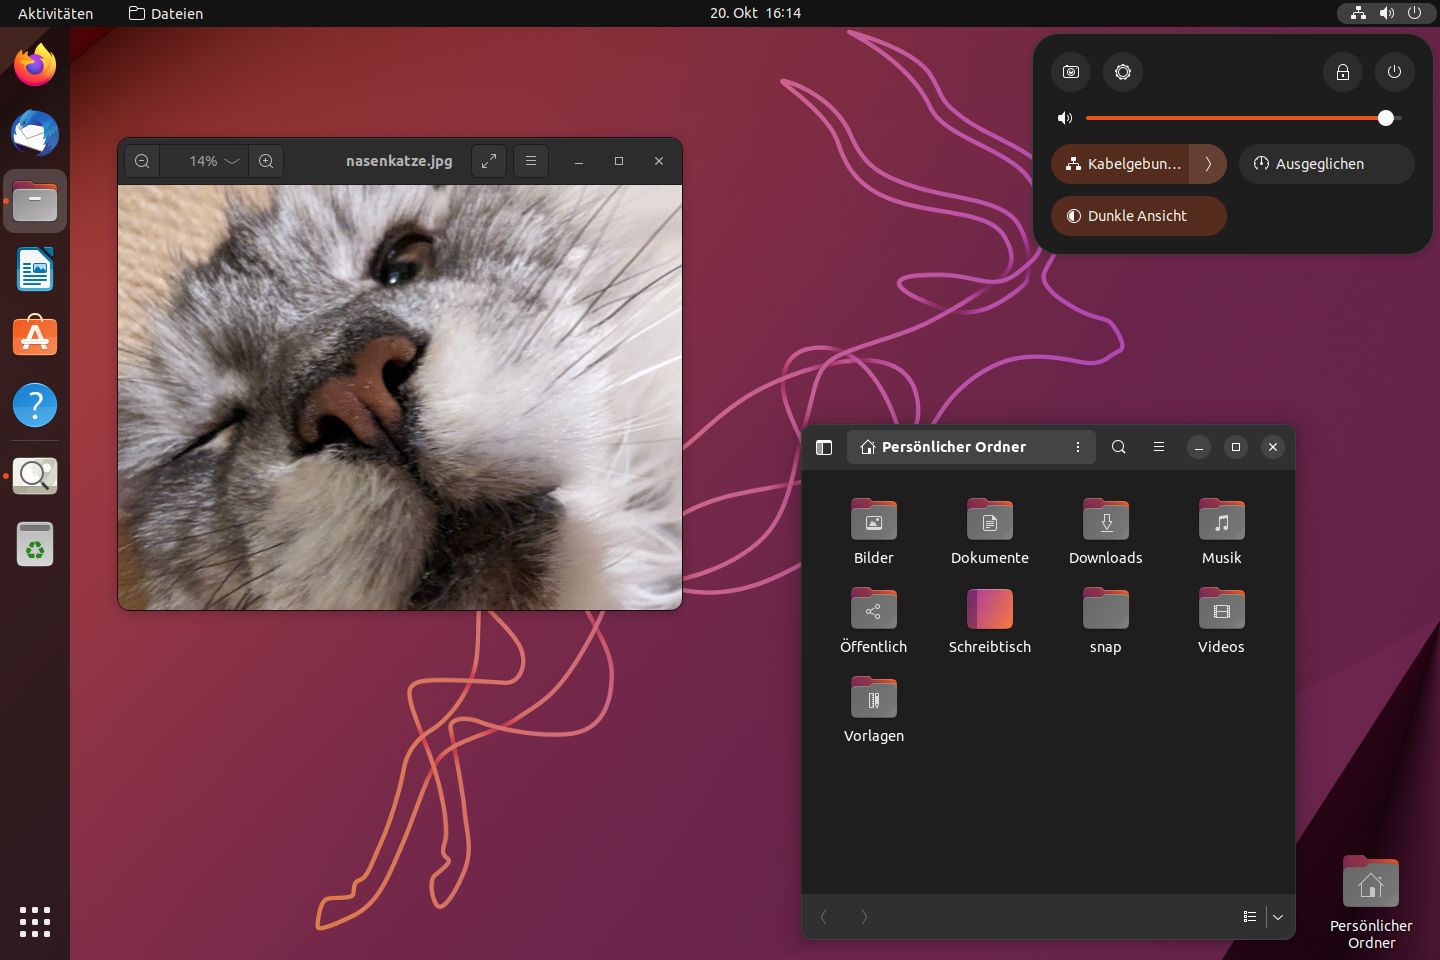The width and height of the screenshot is (1440, 960).
Task: Search files in Persönlicher Ordner
Action: click(1119, 447)
